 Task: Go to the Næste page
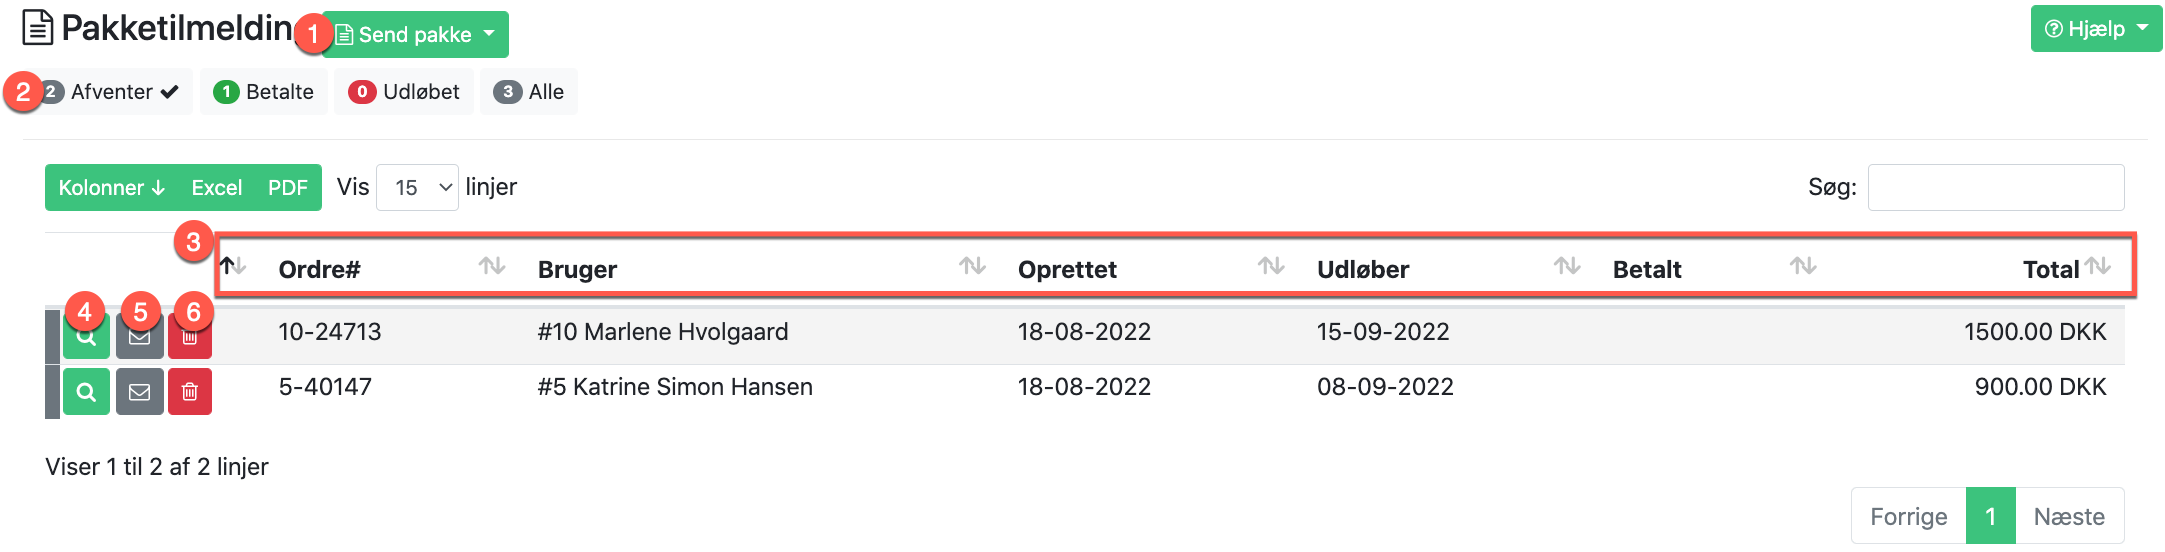pos(2069,516)
